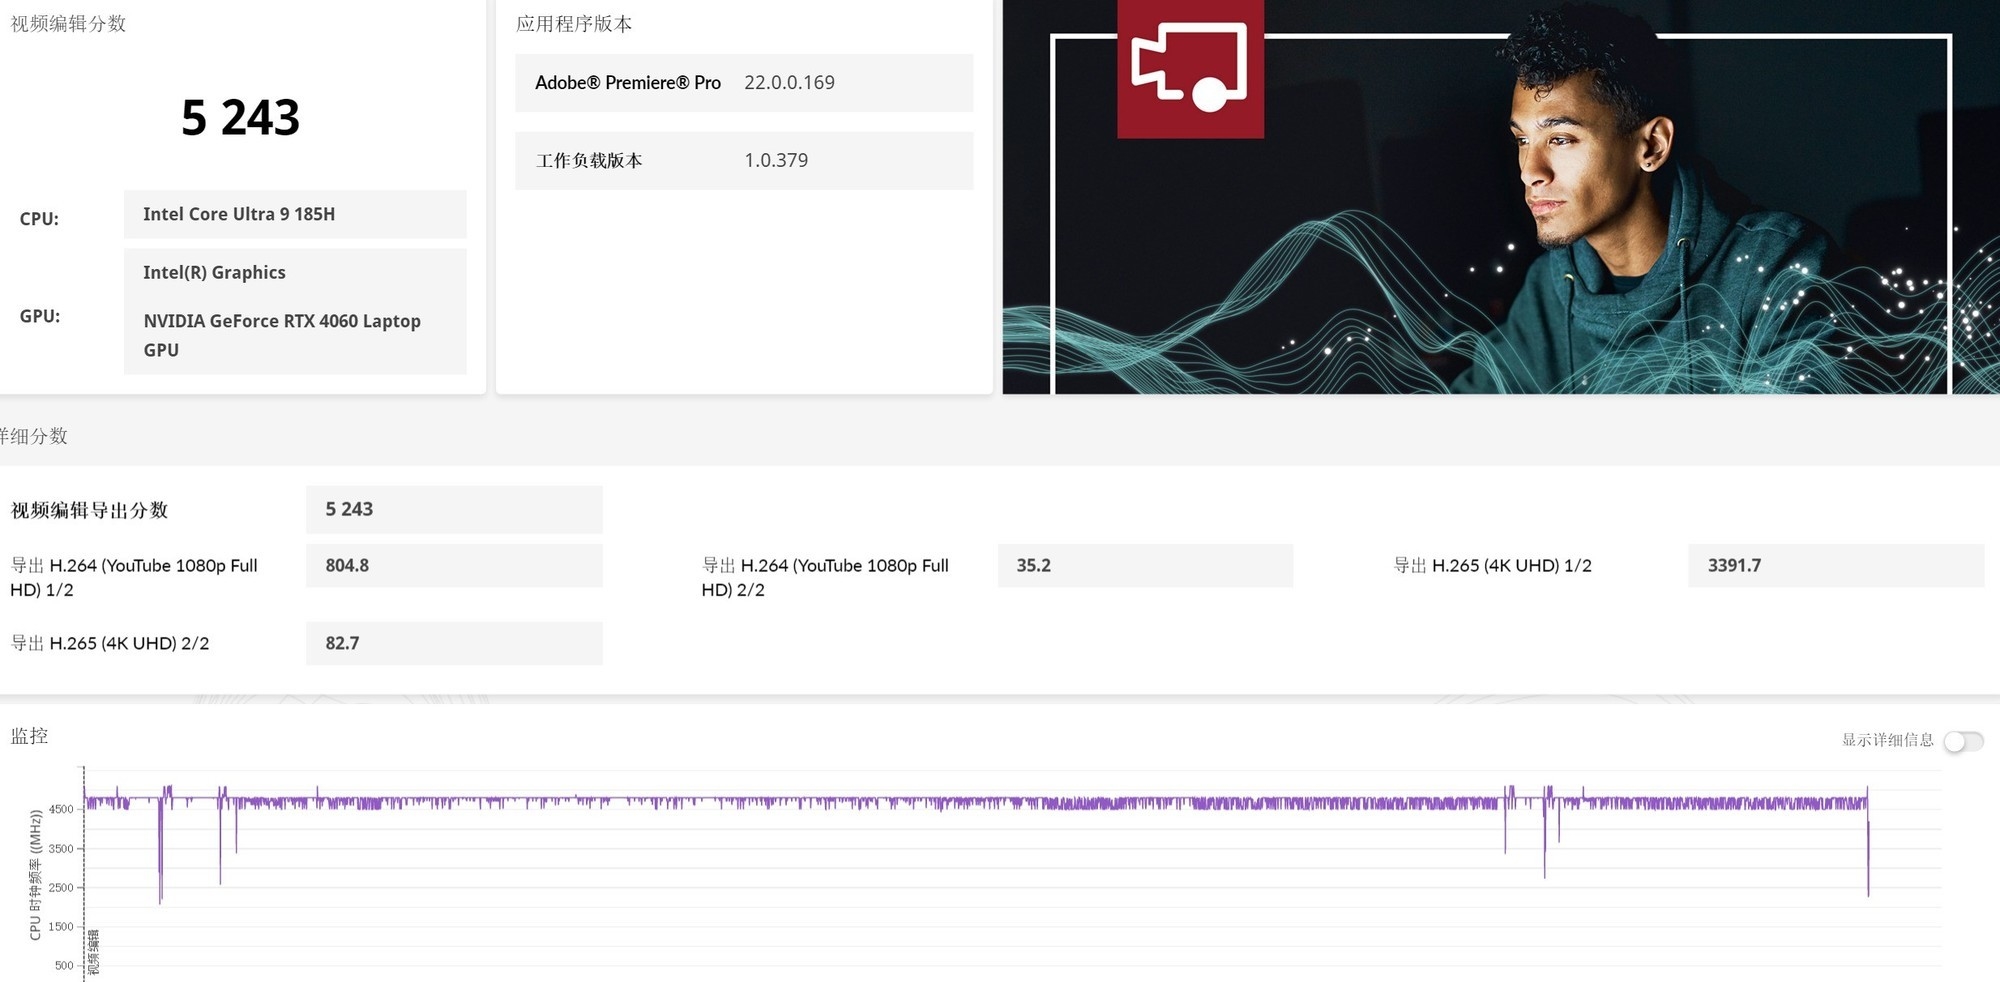Click the 3391.7 H.265 1/2 result
Image resolution: width=2000 pixels, height=982 pixels.
tap(1835, 566)
